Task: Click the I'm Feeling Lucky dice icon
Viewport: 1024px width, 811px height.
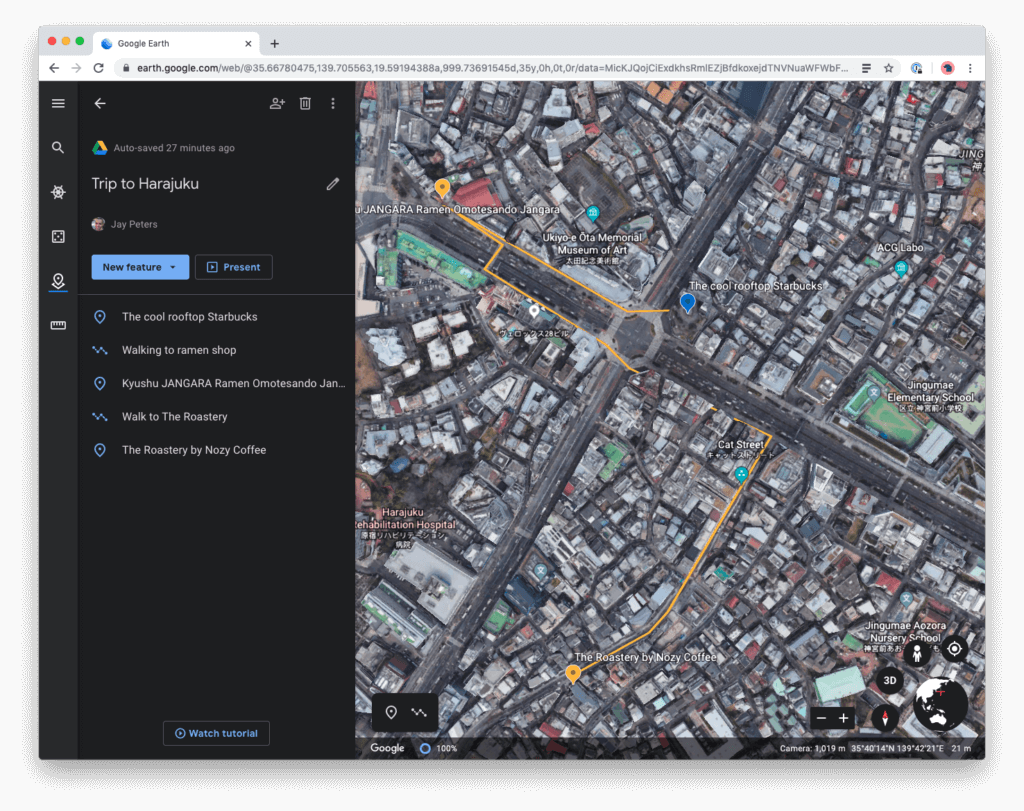Action: pos(58,237)
